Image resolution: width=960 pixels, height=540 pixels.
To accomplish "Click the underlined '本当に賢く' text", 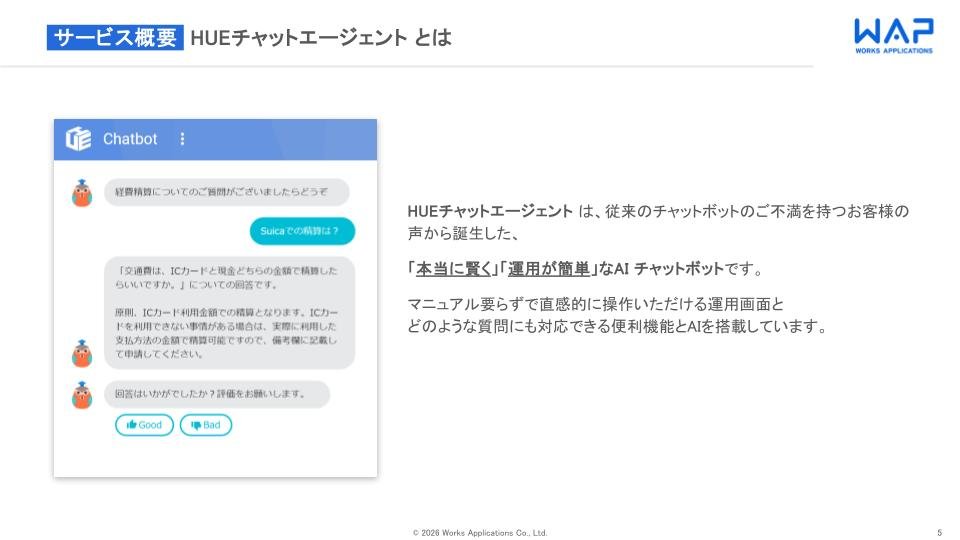I will pyautogui.click(x=454, y=268).
